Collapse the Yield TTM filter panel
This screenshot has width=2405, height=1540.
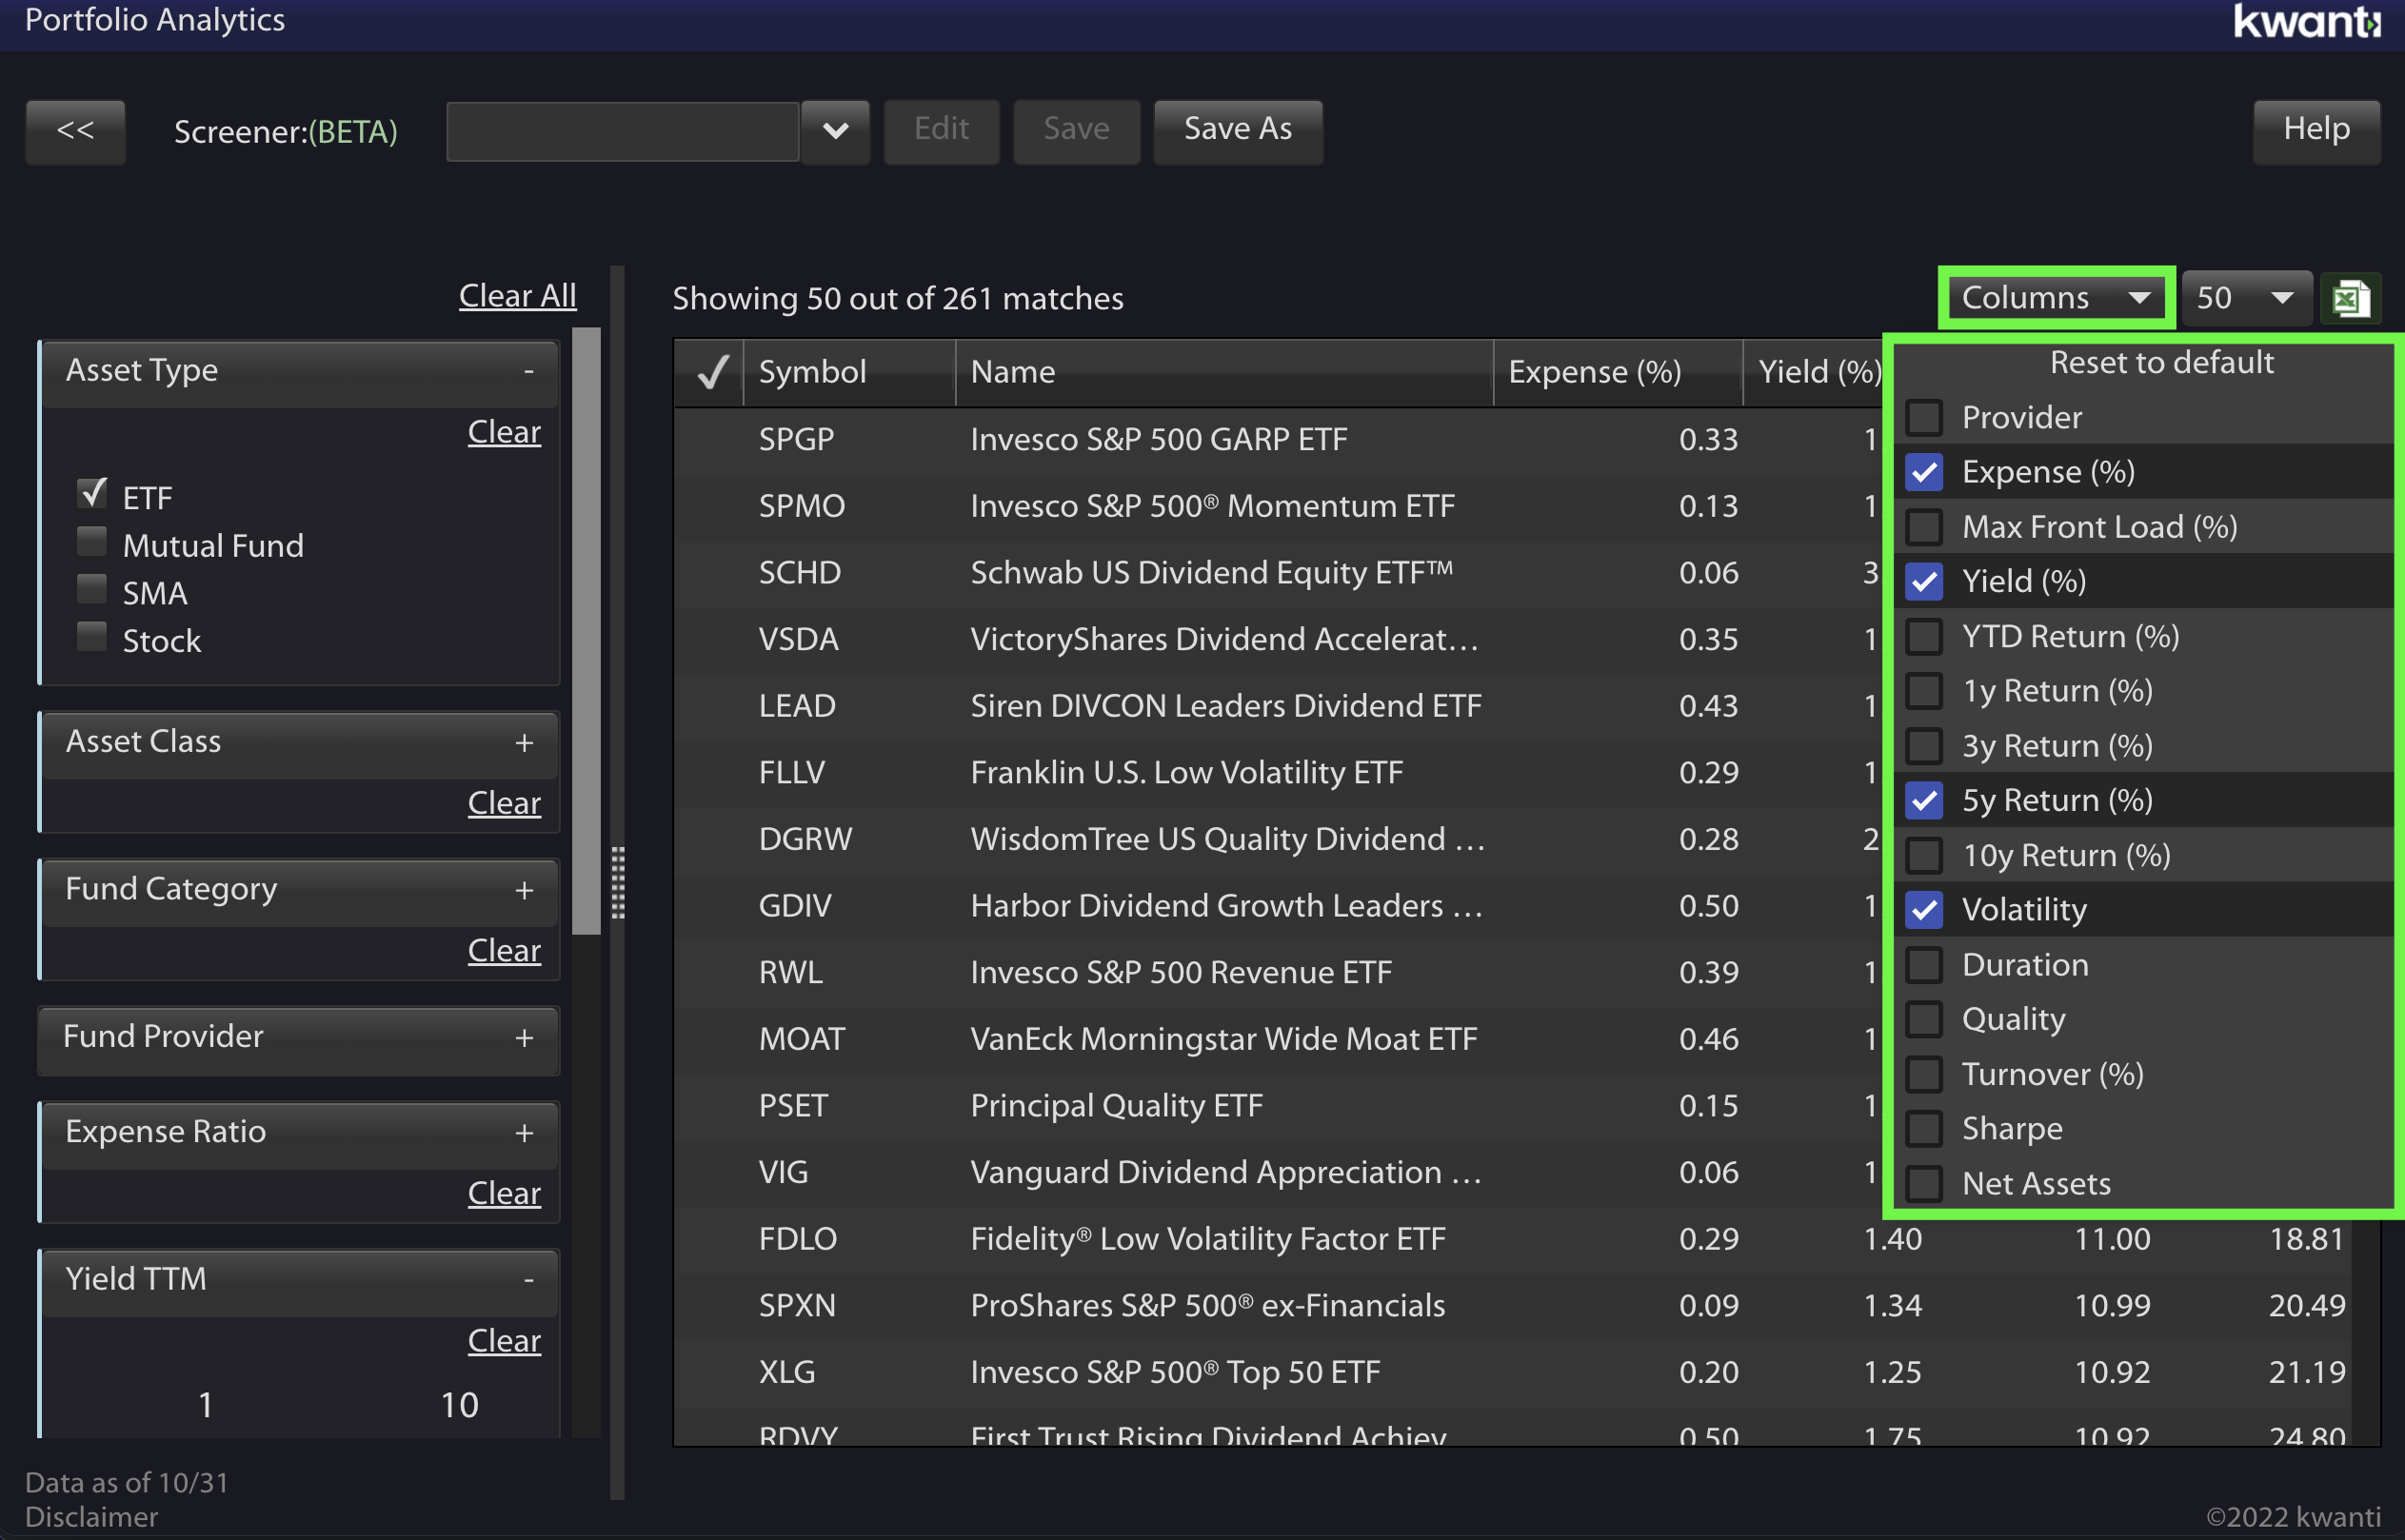[x=528, y=1280]
